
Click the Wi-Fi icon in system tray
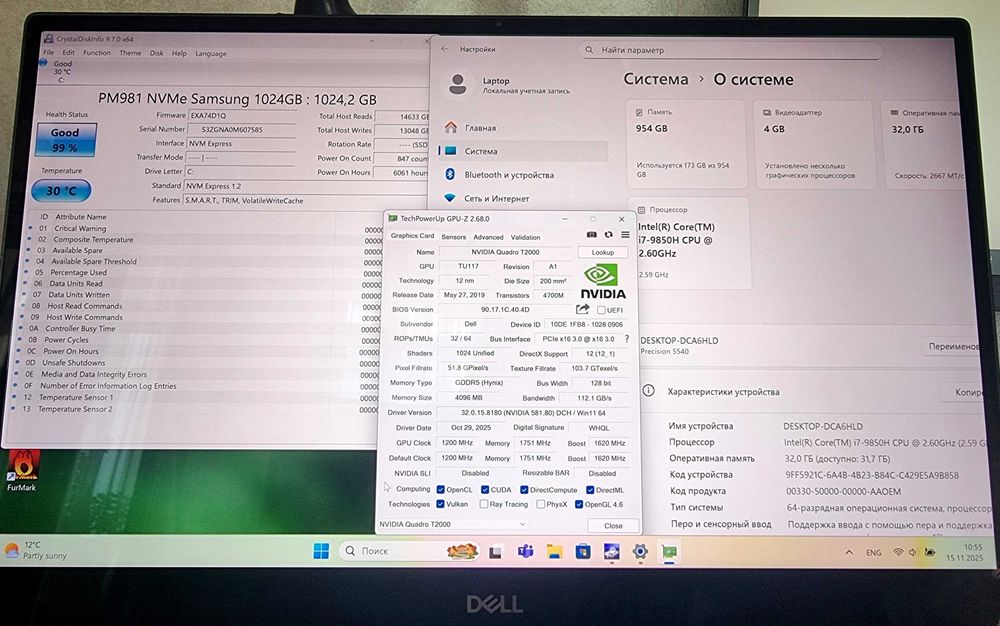pyautogui.click(x=898, y=552)
